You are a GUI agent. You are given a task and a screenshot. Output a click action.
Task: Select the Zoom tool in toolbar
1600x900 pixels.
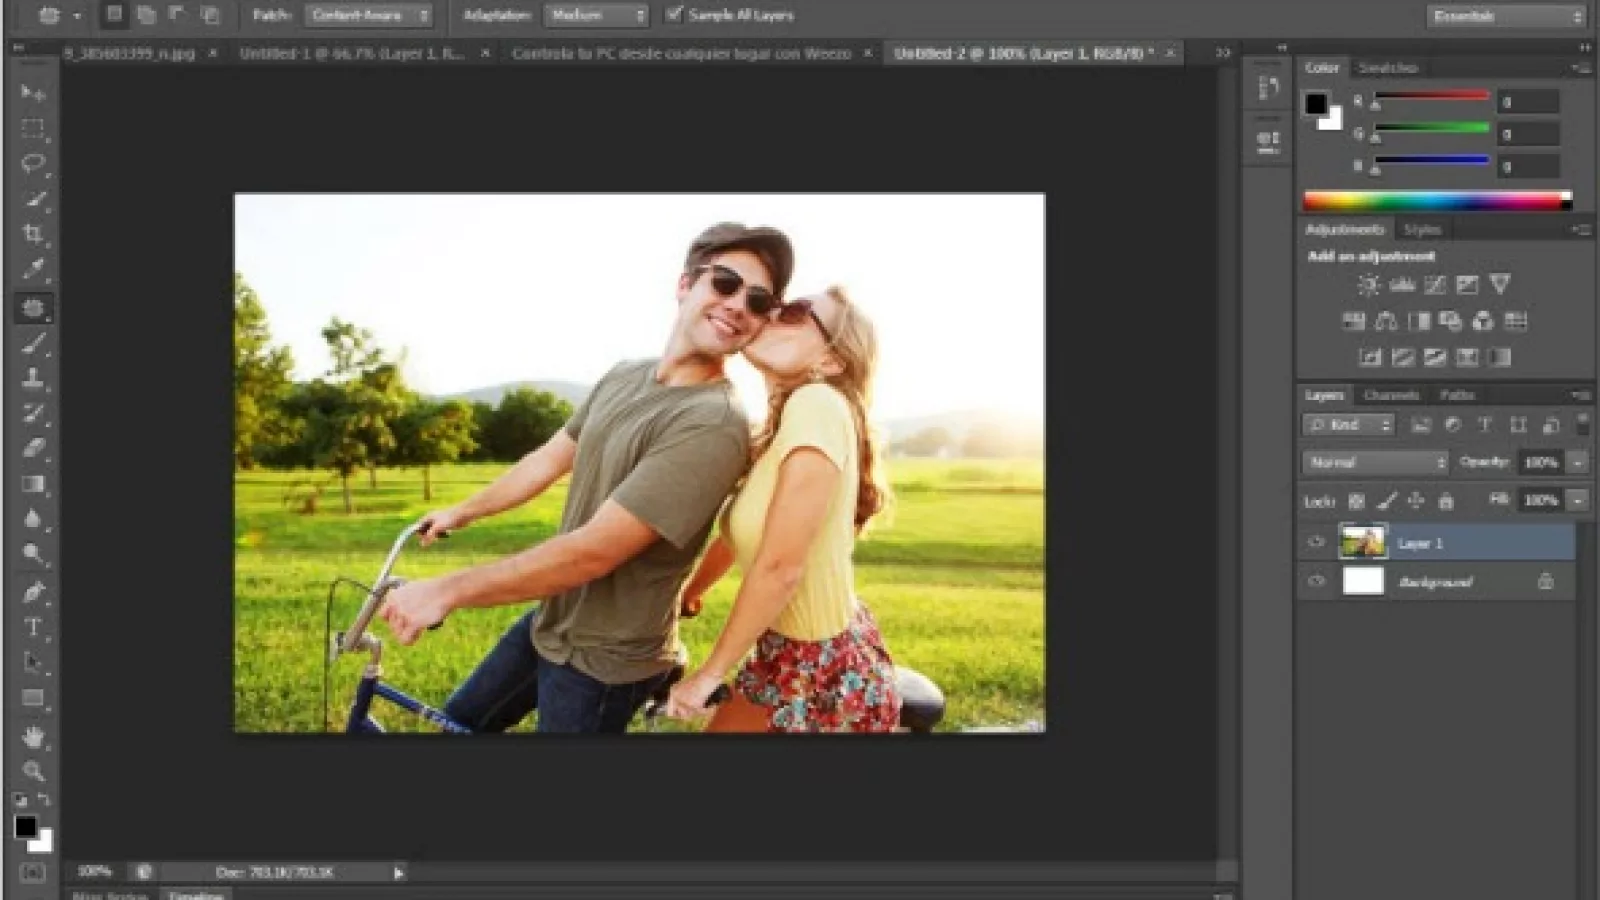pyautogui.click(x=33, y=771)
